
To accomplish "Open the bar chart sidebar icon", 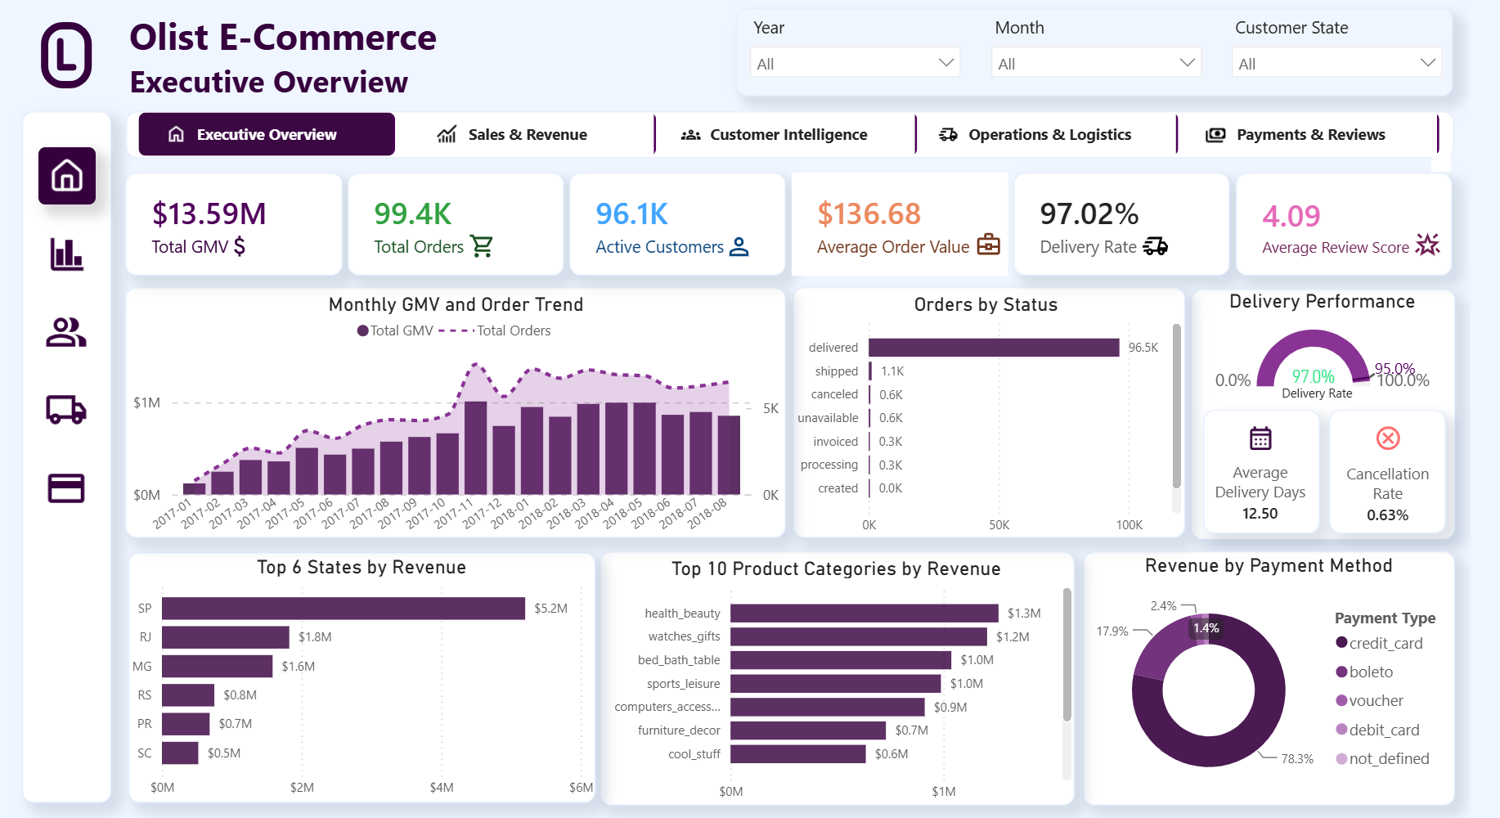I will click(67, 254).
